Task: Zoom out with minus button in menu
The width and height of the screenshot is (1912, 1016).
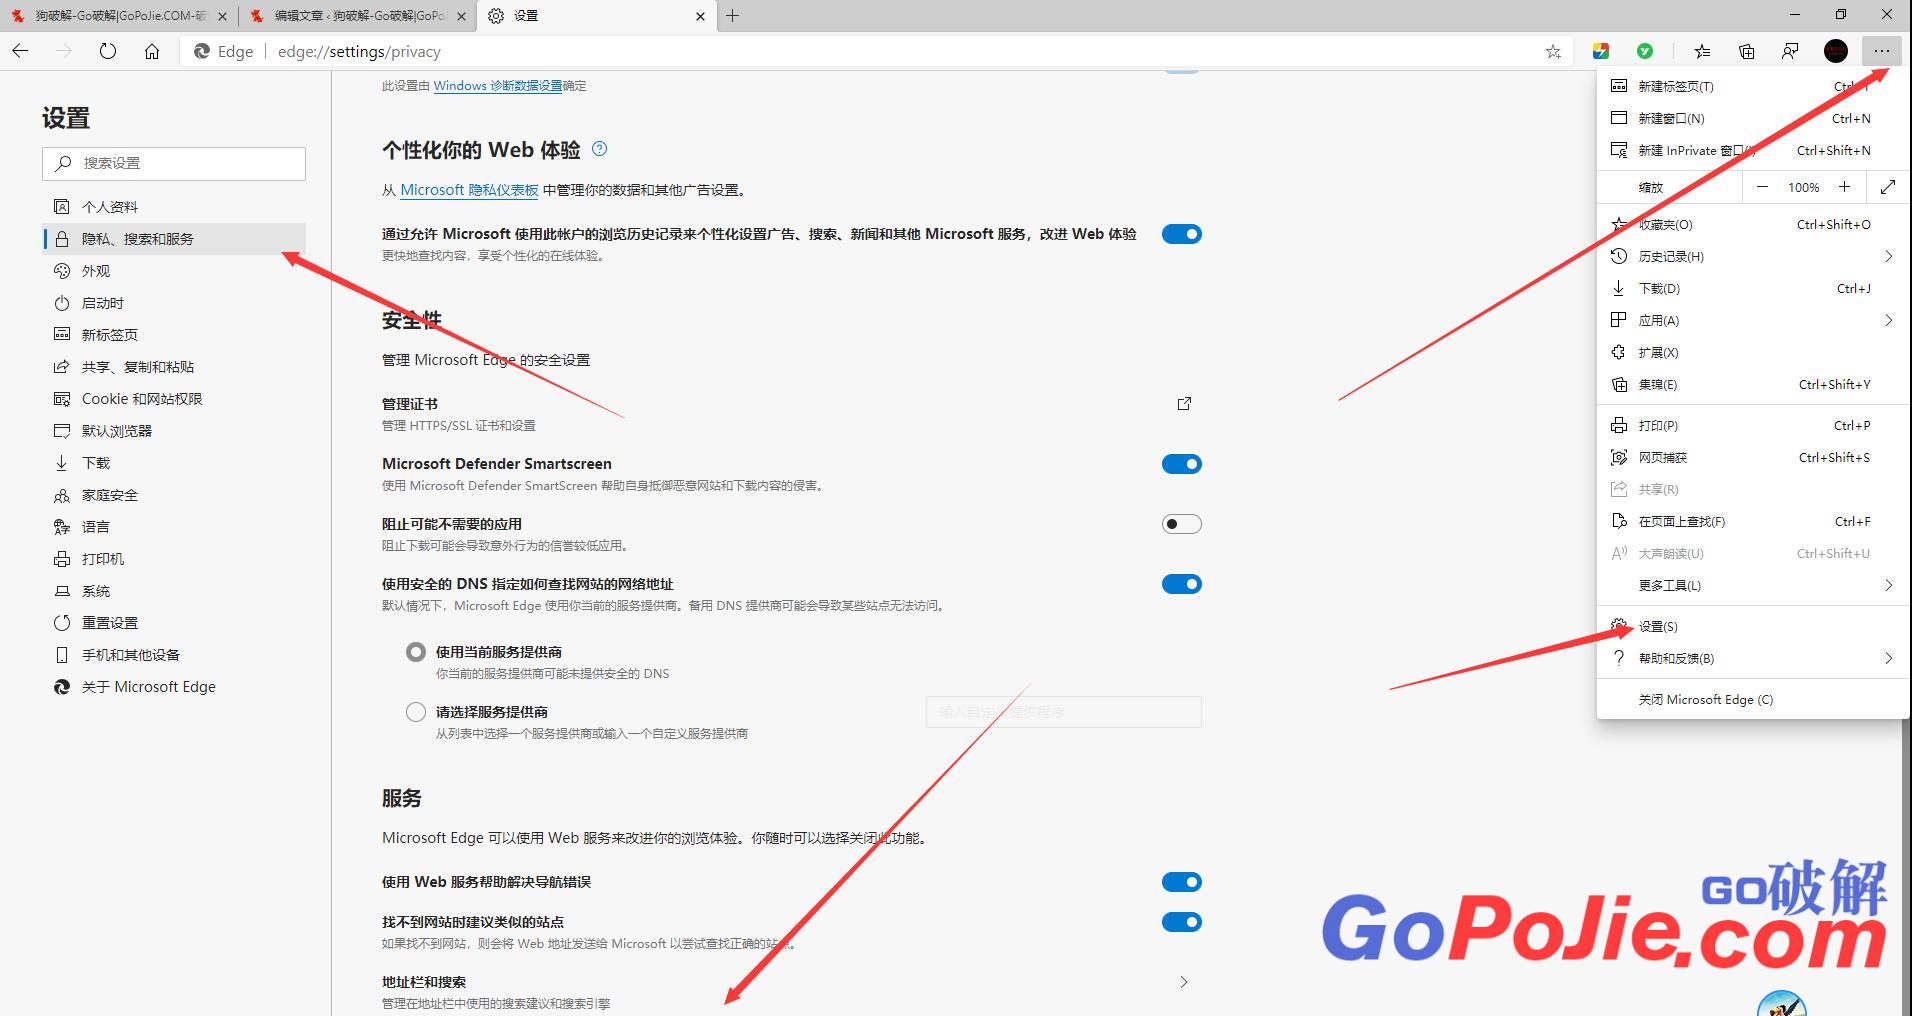Action: (1762, 187)
